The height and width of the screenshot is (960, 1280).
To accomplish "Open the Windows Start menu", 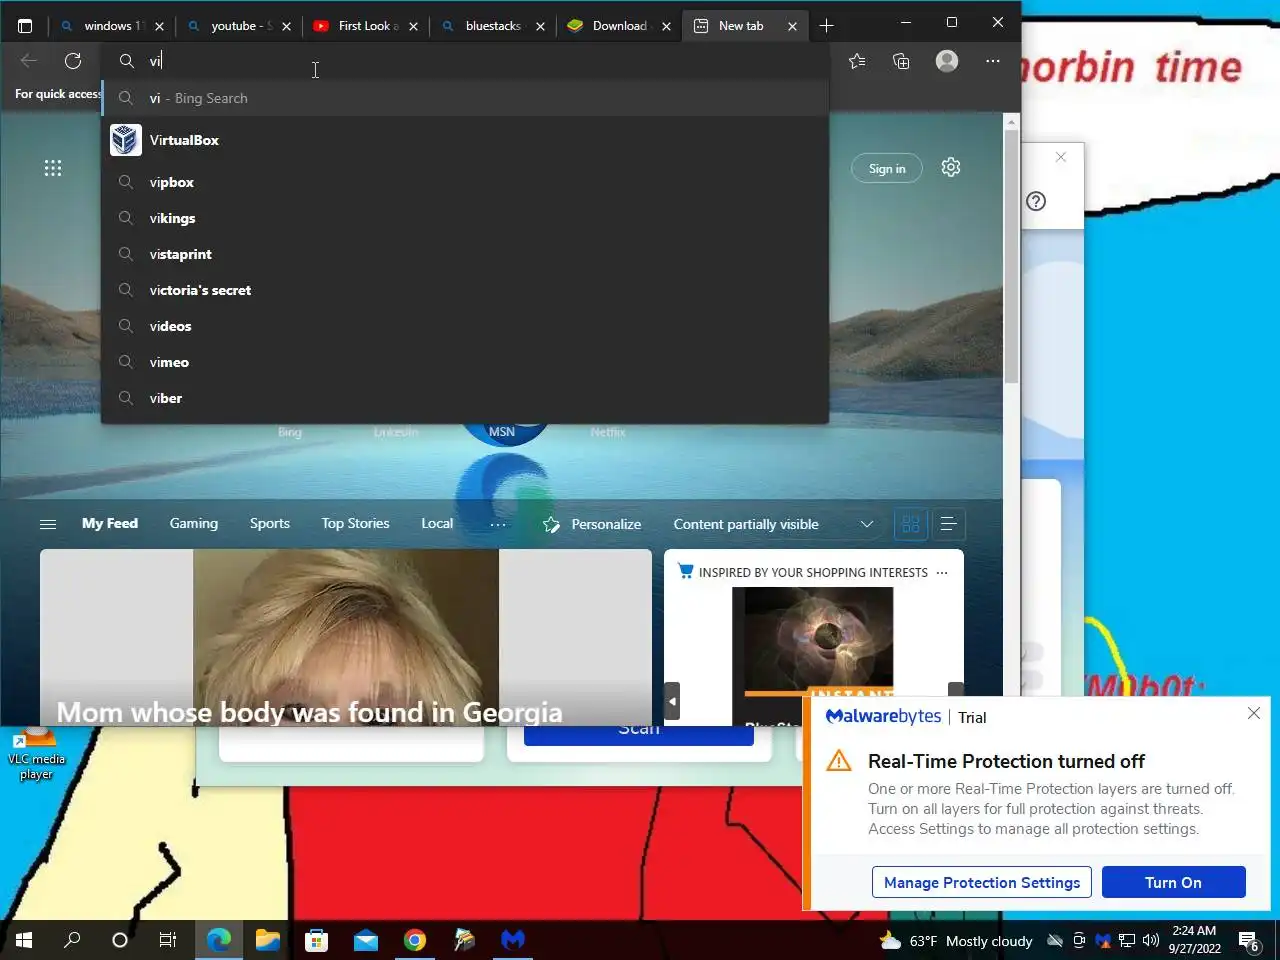I will pyautogui.click(x=24, y=940).
